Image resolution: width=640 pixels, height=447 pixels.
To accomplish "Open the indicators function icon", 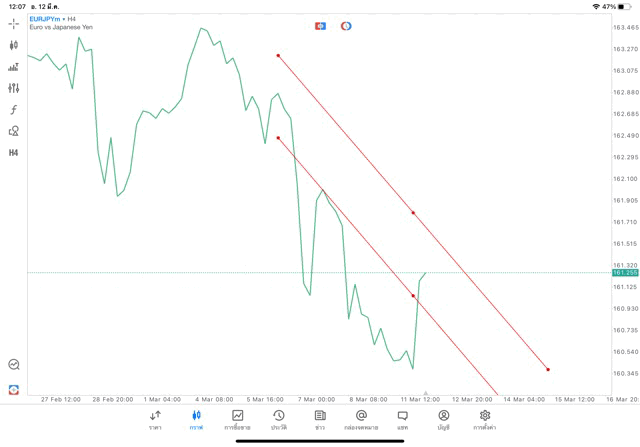I will point(14,110).
